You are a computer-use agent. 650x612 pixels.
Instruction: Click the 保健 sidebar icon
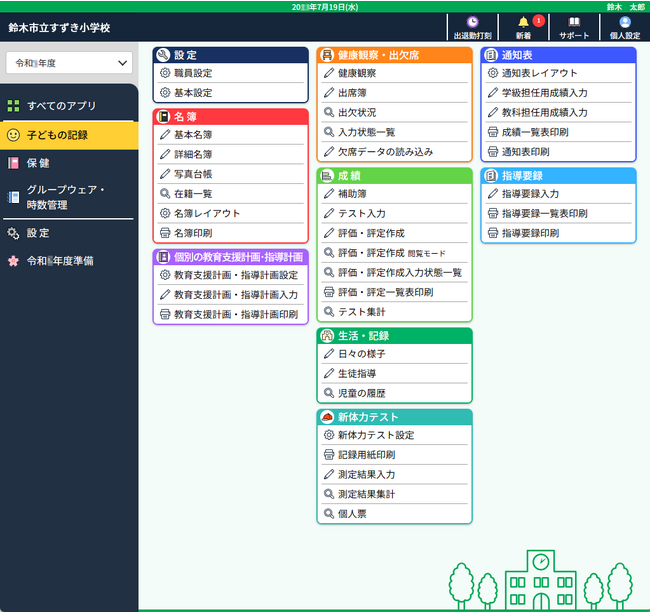[x=13, y=163]
